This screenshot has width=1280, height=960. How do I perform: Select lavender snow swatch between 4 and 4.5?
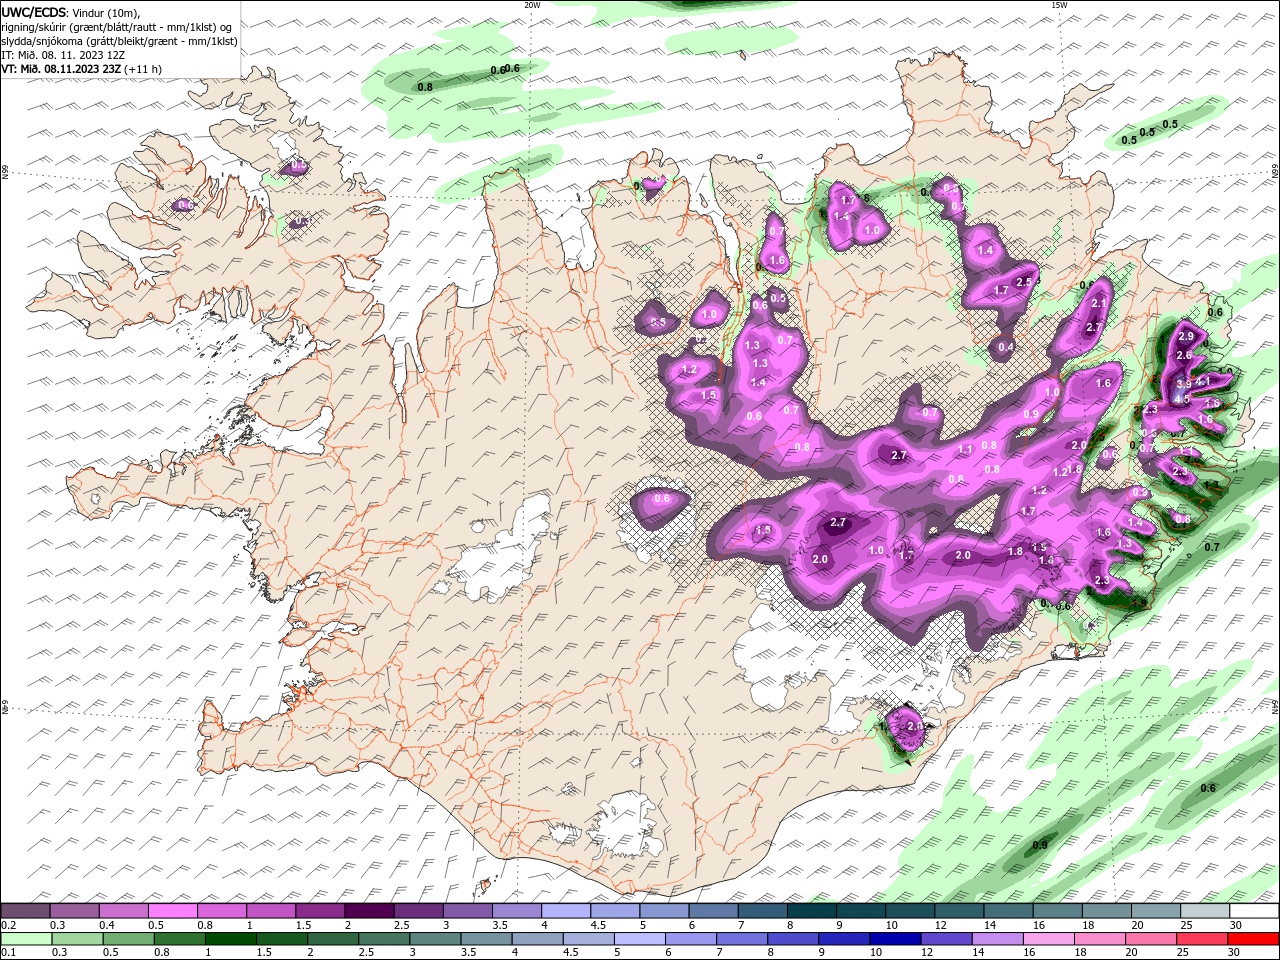tap(566, 911)
